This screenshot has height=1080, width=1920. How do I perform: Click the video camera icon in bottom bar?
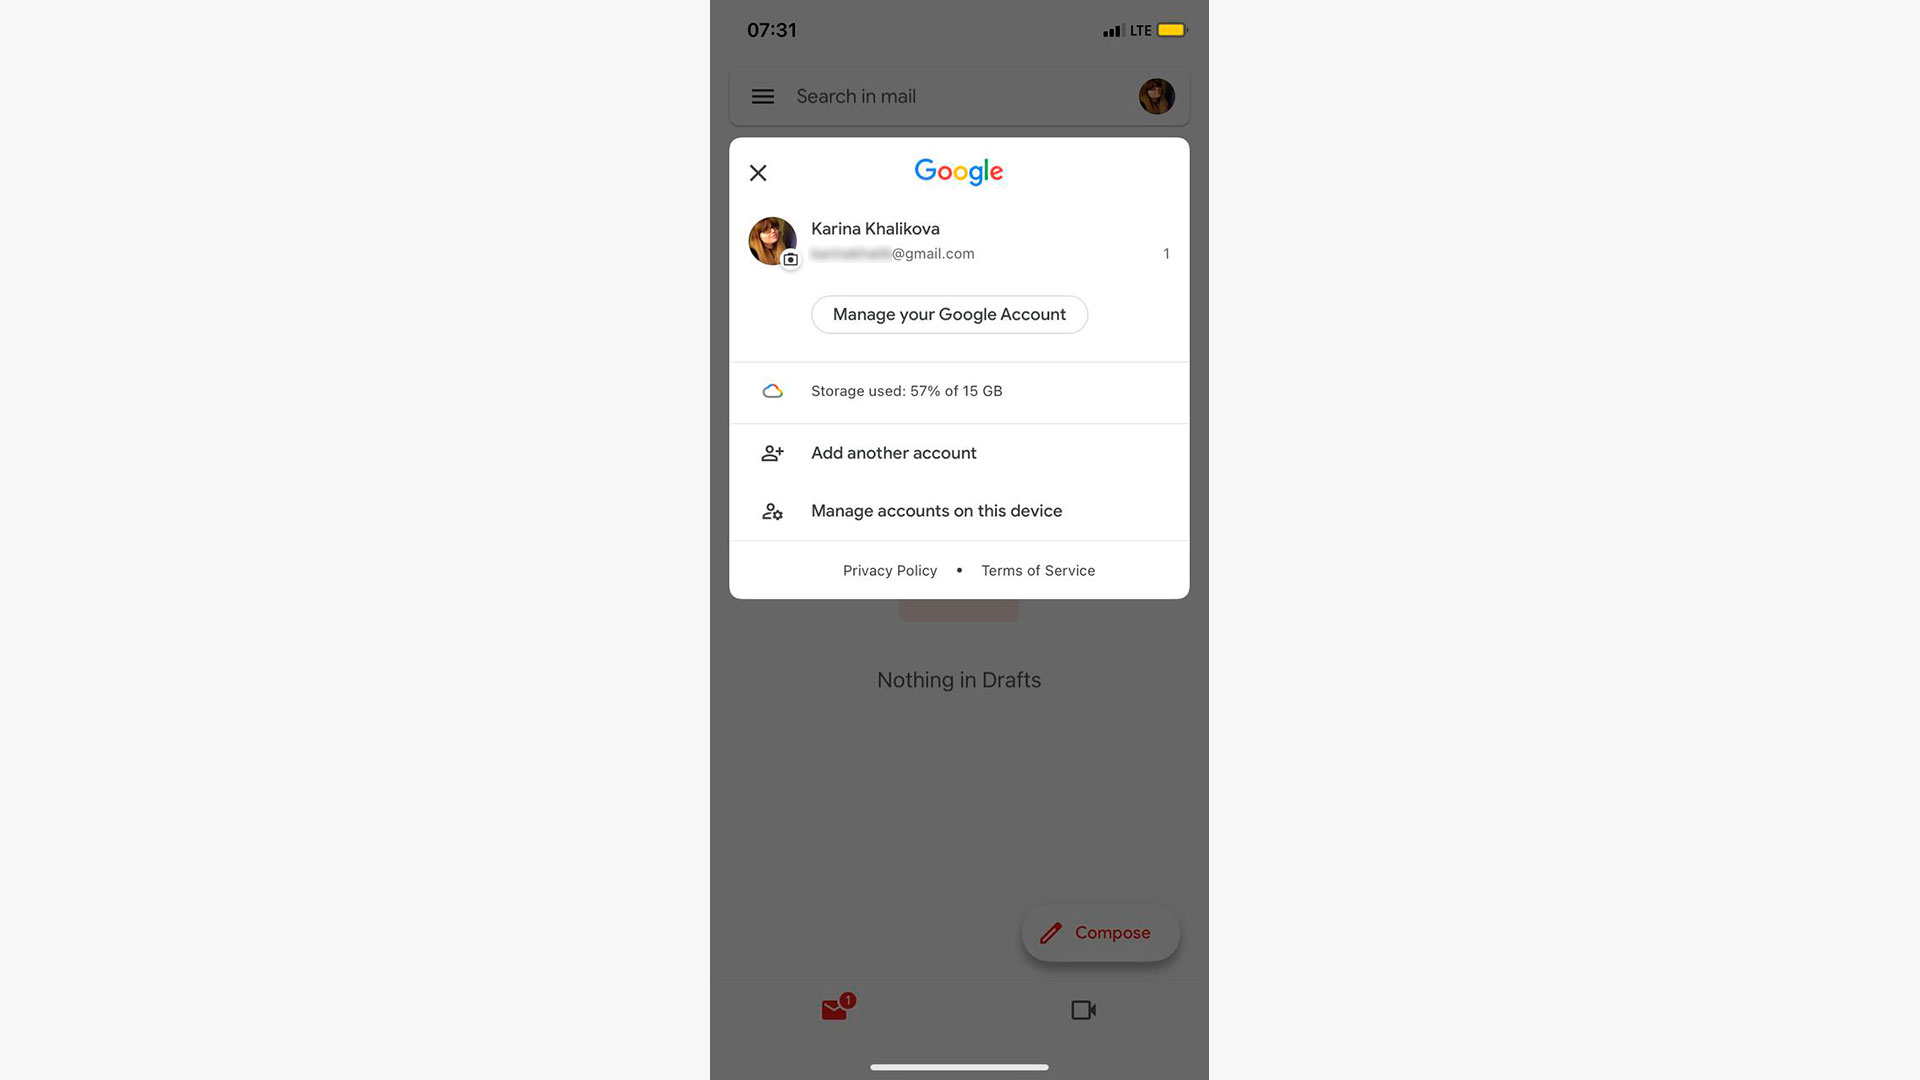click(1083, 1010)
